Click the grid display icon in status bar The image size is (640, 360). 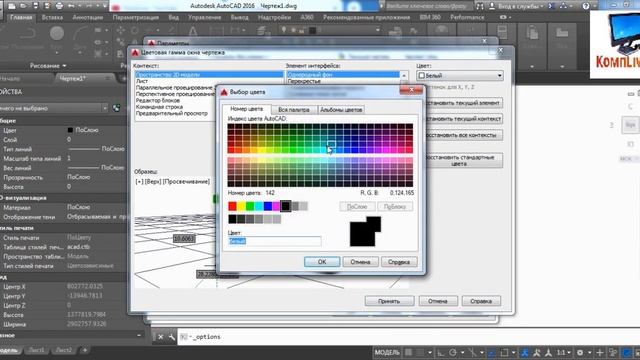(x=408, y=352)
